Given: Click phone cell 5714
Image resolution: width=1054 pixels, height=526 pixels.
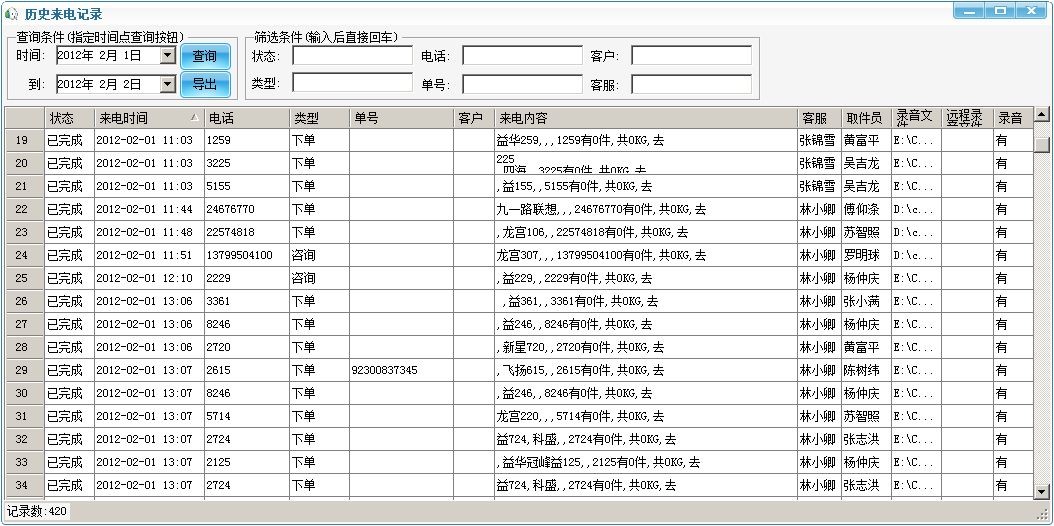Looking at the screenshot, I should (x=247, y=416).
